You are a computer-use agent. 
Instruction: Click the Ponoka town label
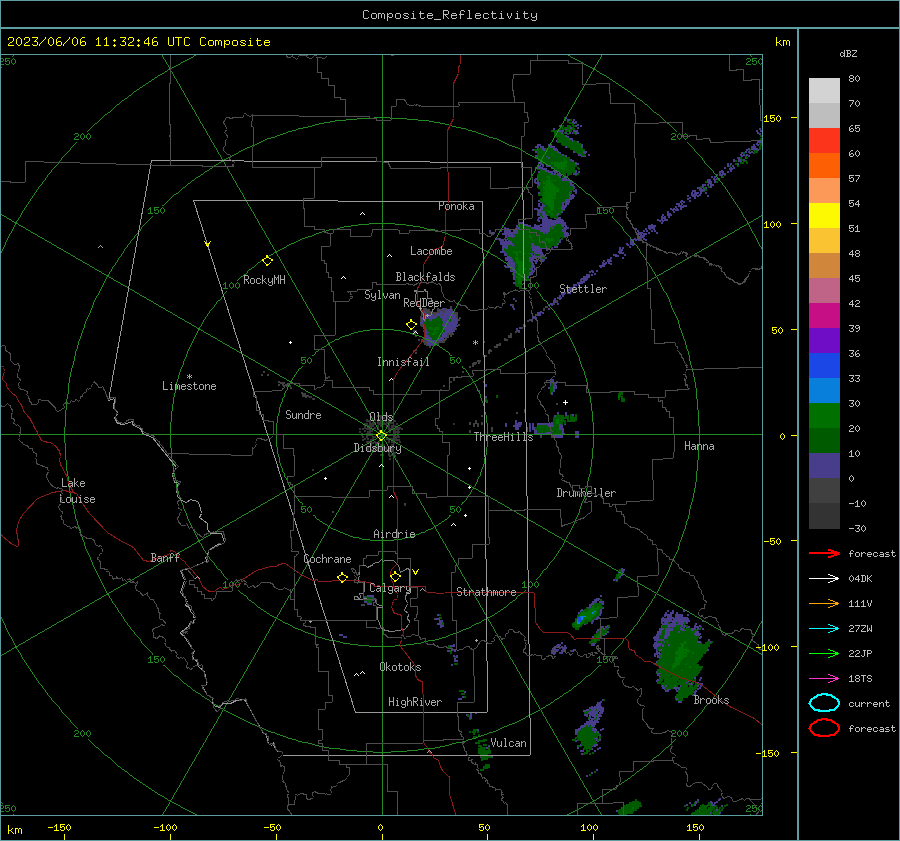456,206
